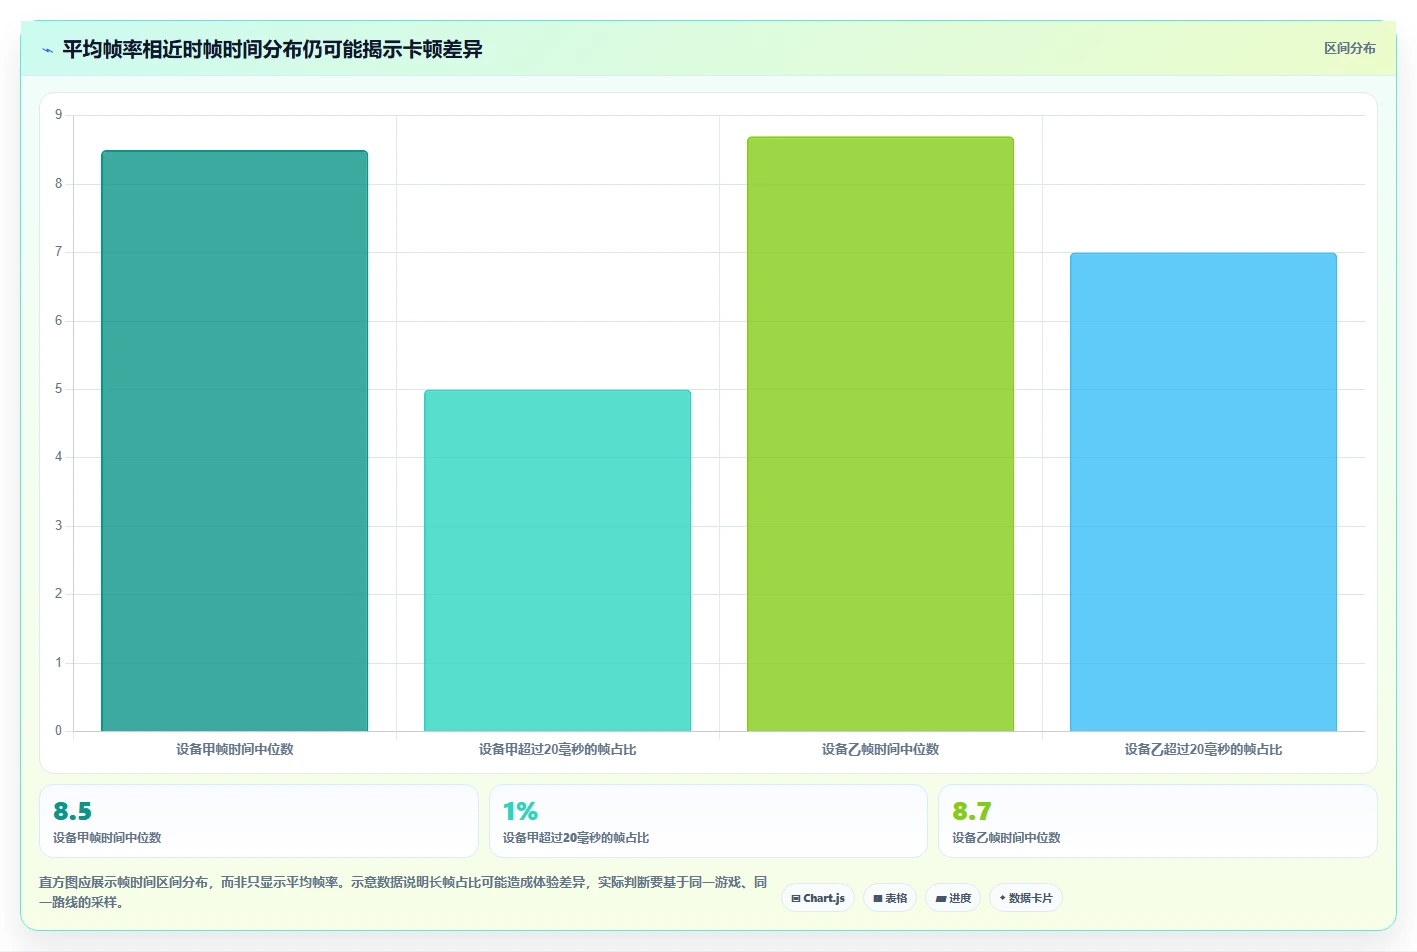Select the 8.5 value in the first stat card

pyautogui.click(x=72, y=811)
